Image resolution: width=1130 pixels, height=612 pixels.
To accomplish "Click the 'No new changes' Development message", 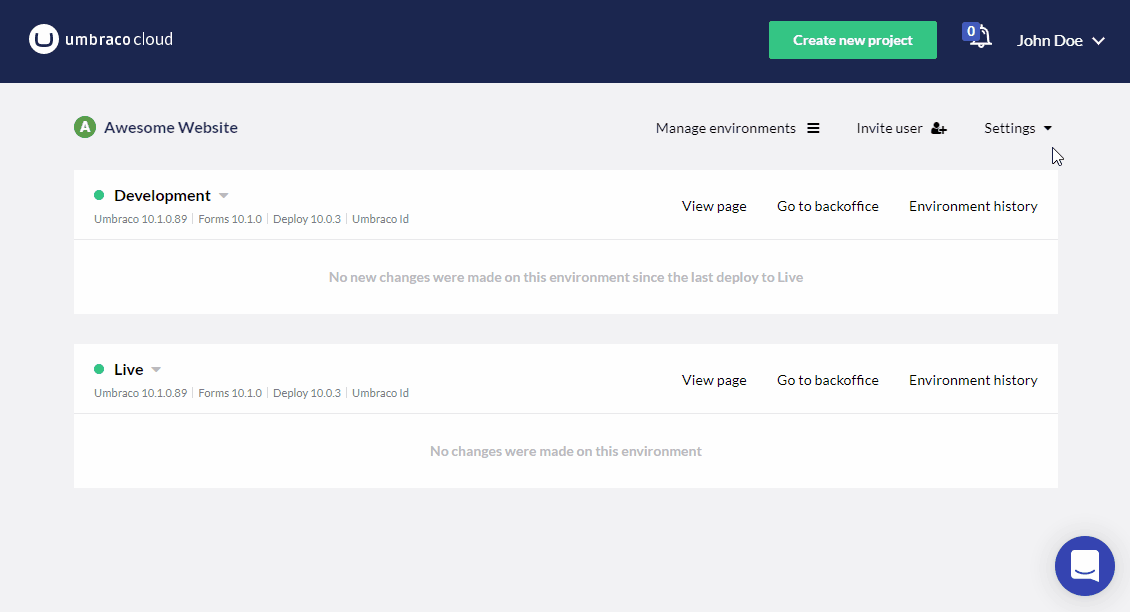I will pyautogui.click(x=566, y=278).
